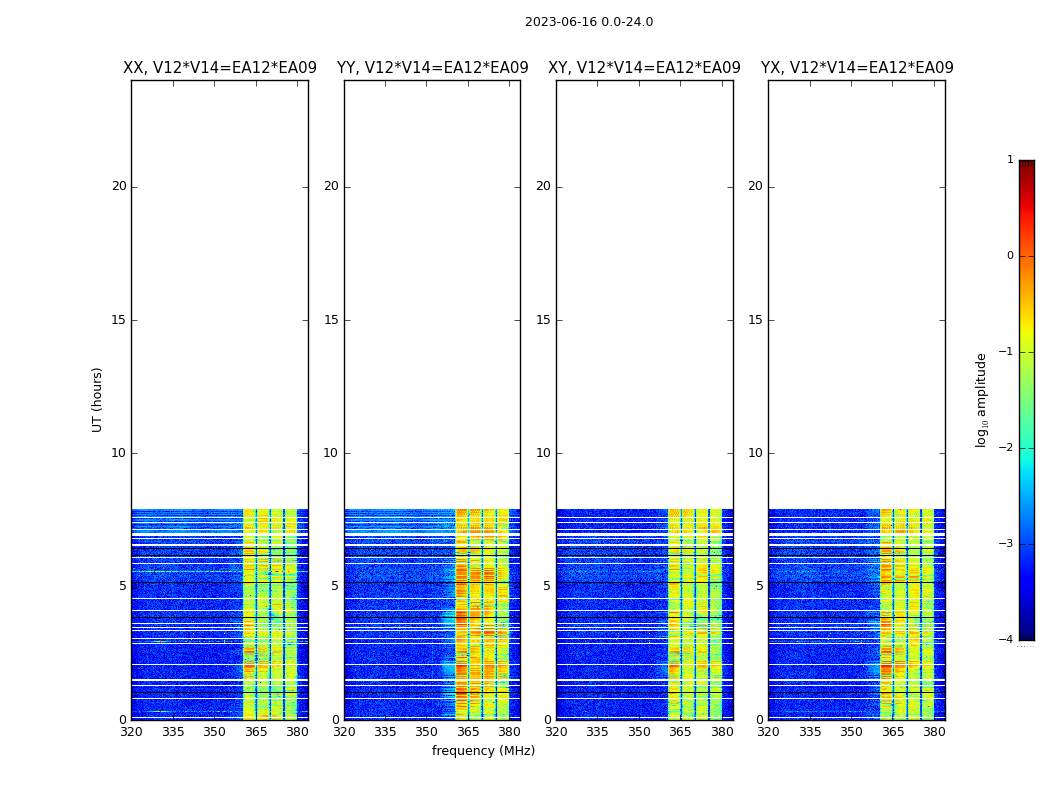Click the frequency (MHz) axis label
Image resolution: width=1050 pixels, height=800 pixels.
[x=483, y=751]
